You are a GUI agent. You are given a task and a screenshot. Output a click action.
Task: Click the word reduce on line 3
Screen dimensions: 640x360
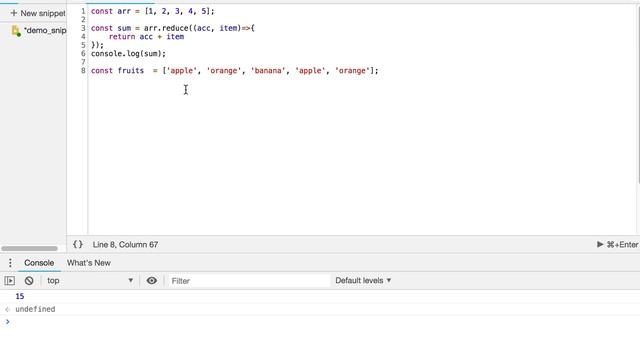tap(175, 28)
